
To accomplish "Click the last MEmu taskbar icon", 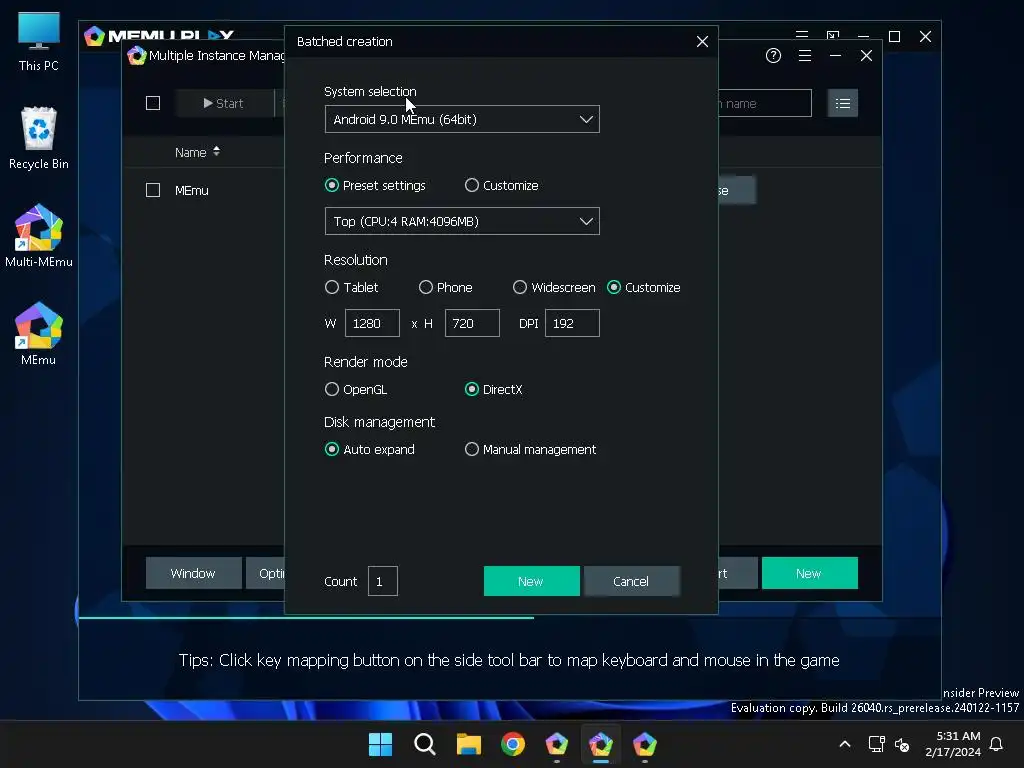I will click(x=645, y=744).
